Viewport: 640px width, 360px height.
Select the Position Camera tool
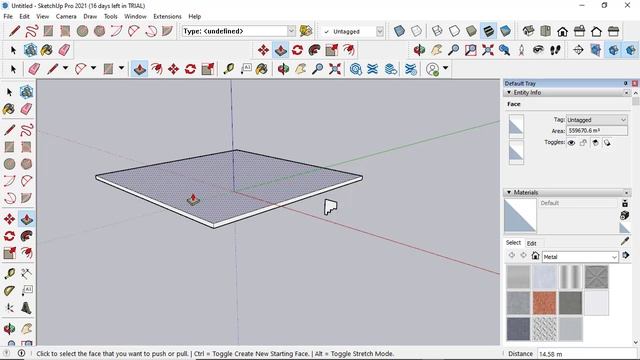[521, 50]
